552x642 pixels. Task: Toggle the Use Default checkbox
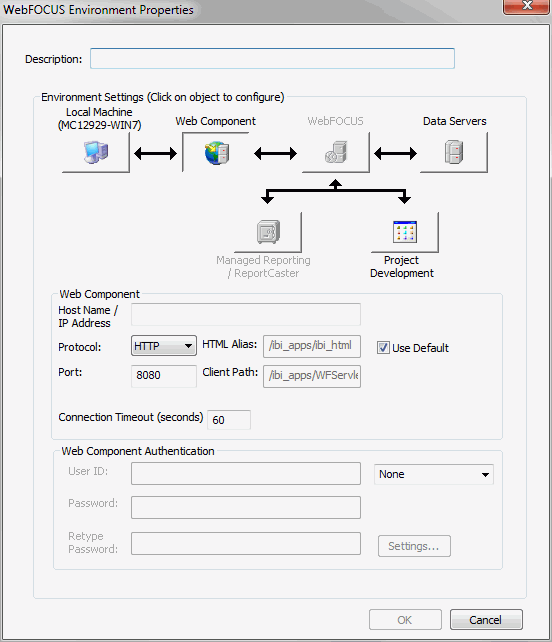pos(383,348)
